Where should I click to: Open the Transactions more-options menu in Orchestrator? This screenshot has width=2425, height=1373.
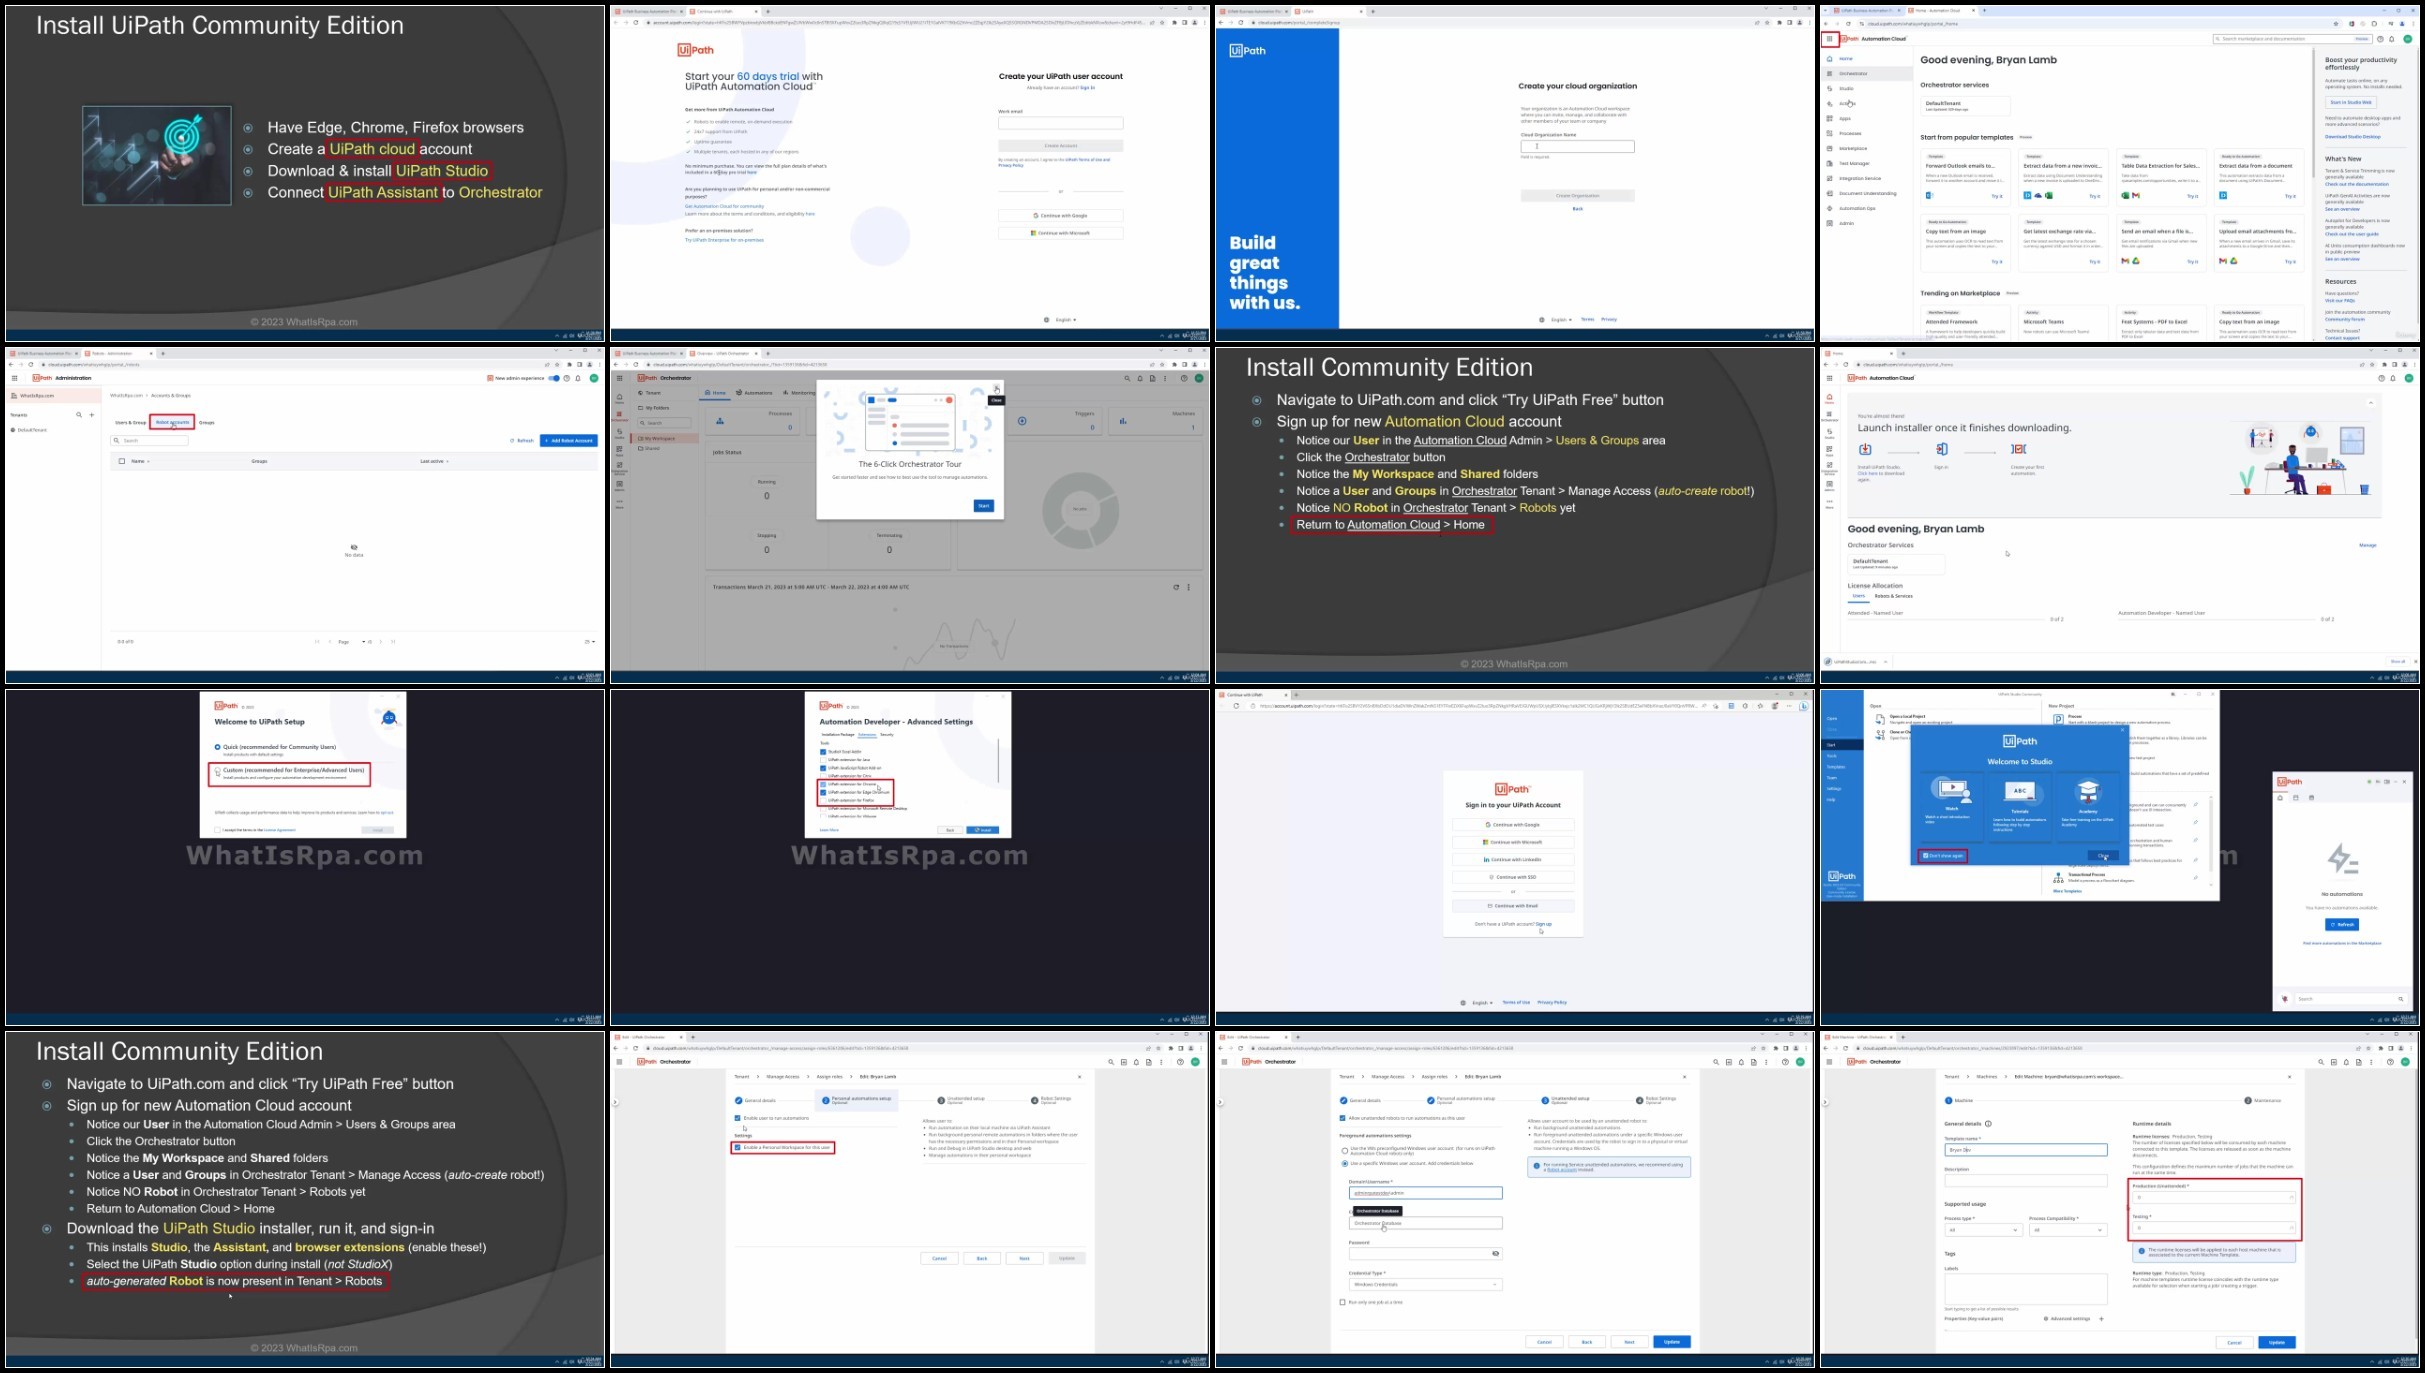[x=1188, y=587]
